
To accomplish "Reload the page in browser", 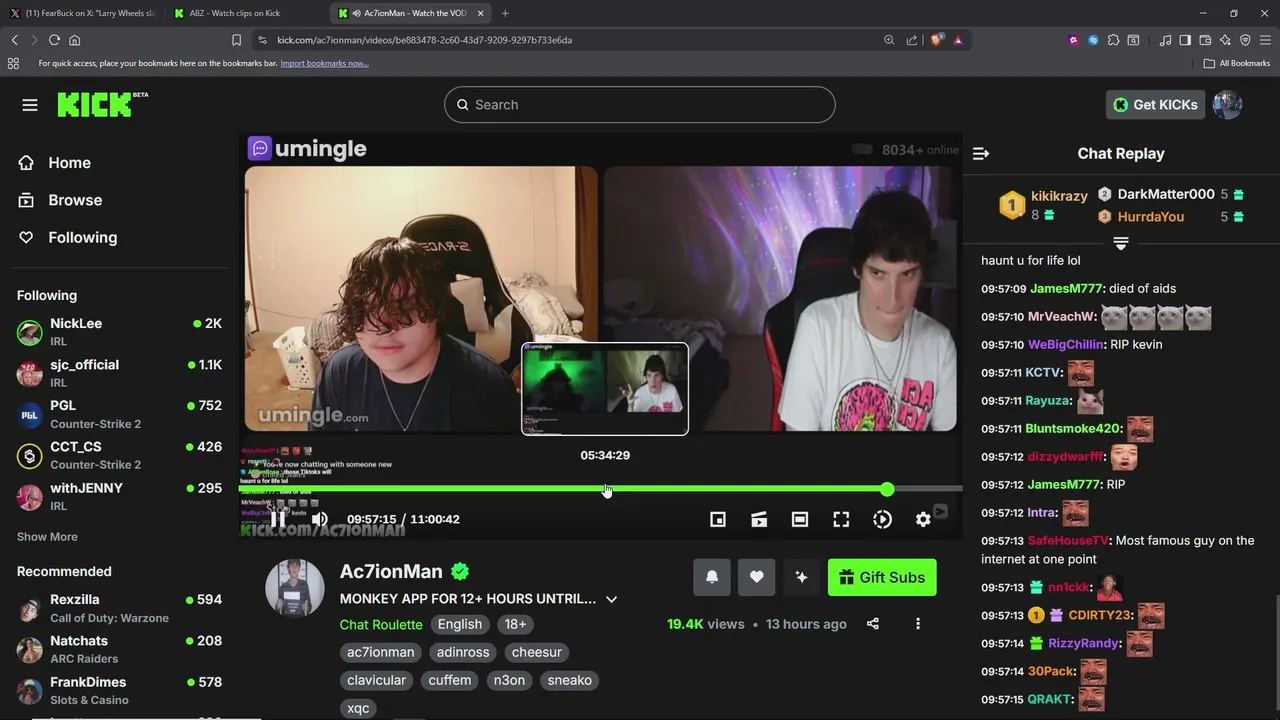I will (54, 40).
